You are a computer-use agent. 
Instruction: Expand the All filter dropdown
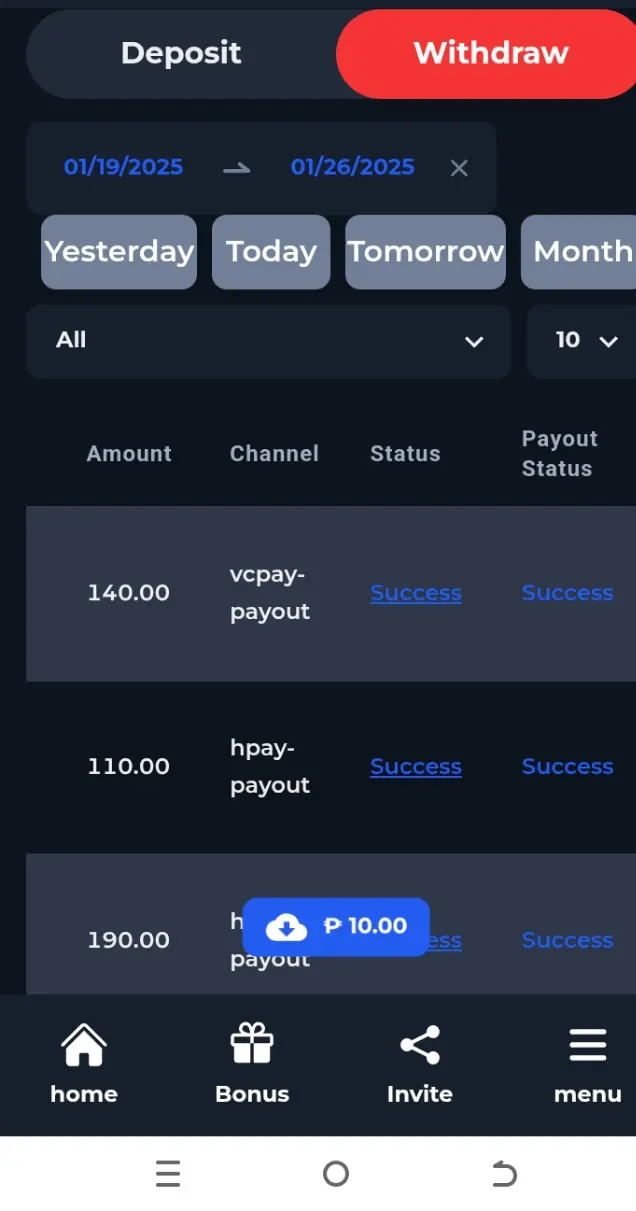[x=268, y=341]
